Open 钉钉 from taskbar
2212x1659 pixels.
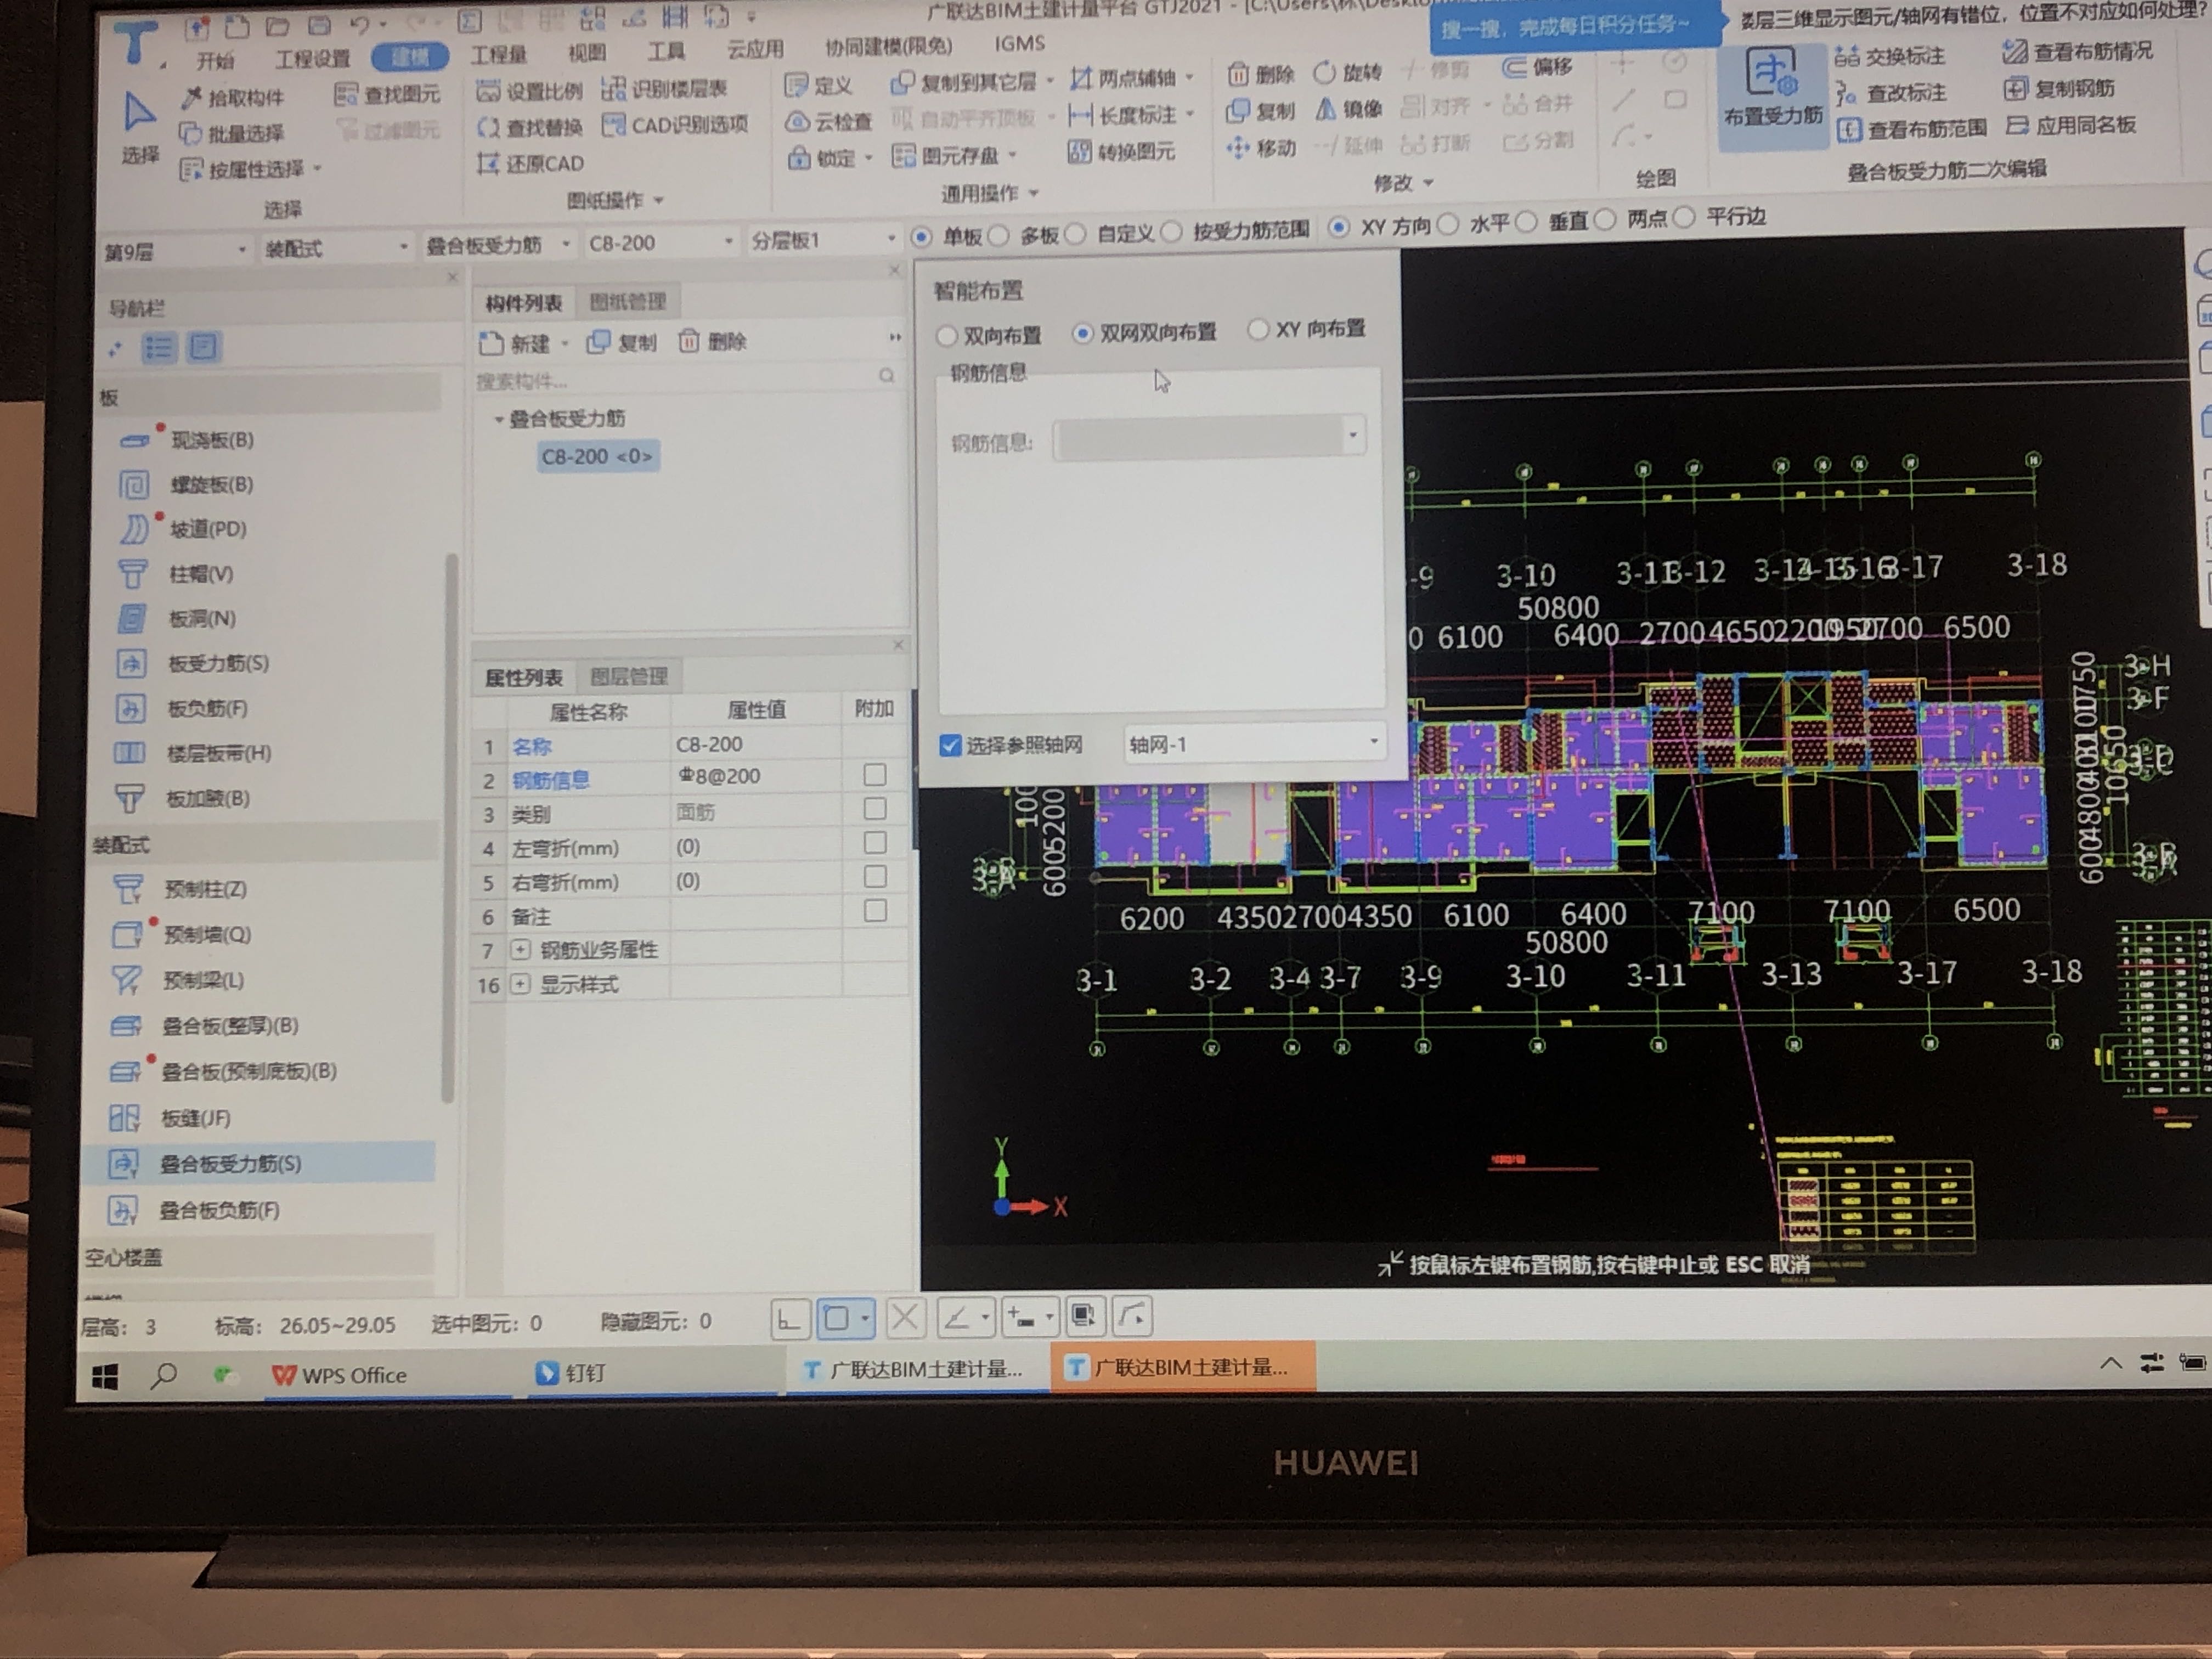tap(570, 1373)
